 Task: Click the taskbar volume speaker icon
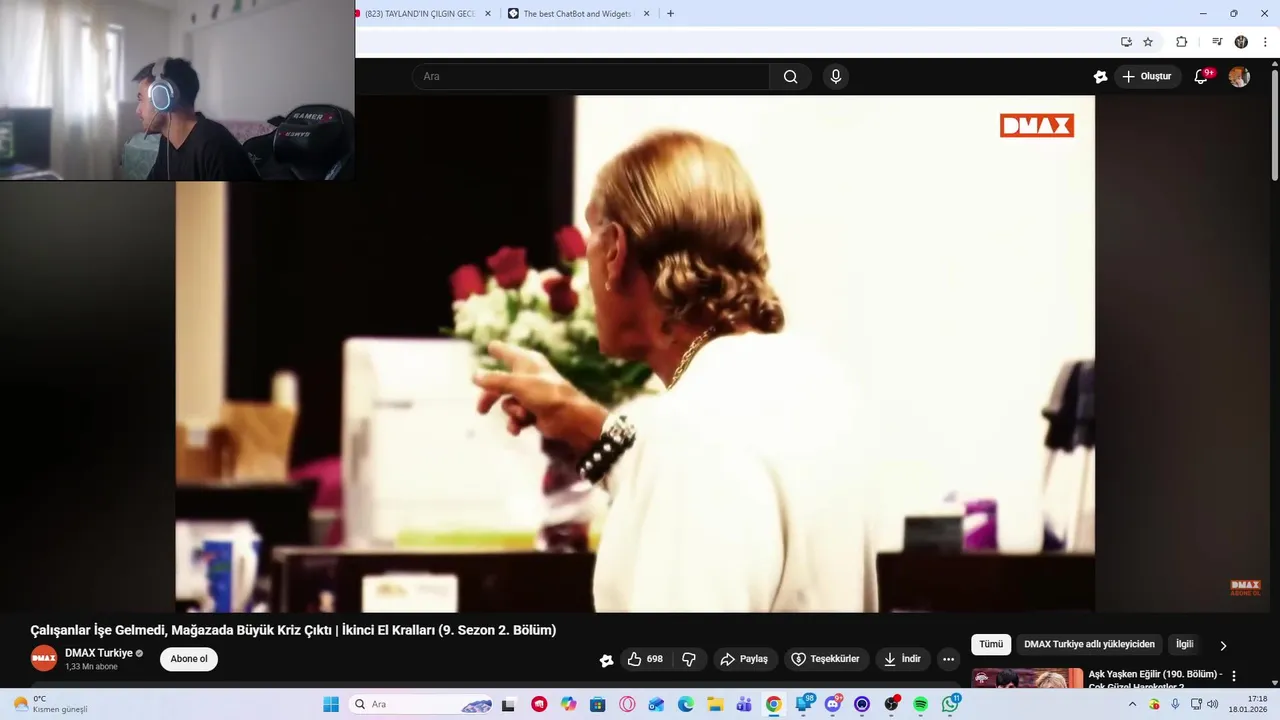(x=1212, y=704)
